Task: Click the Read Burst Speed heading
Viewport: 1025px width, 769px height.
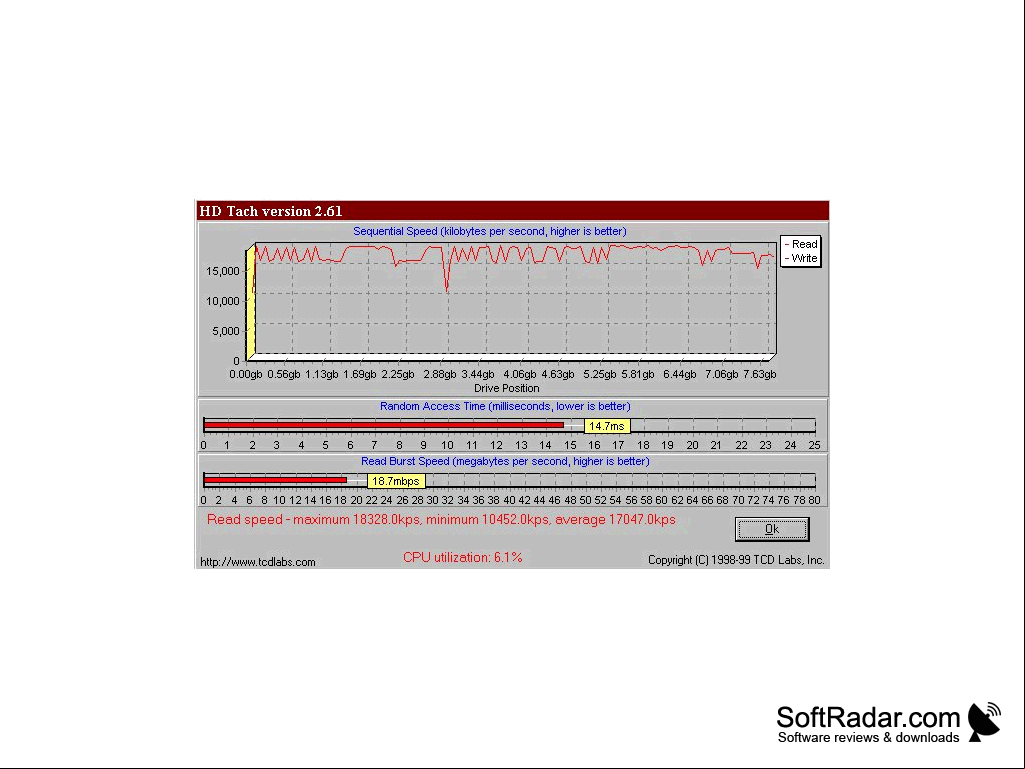Action: point(505,461)
